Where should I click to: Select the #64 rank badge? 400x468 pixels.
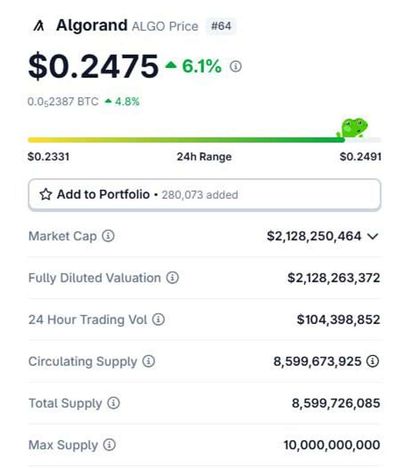pyautogui.click(x=221, y=26)
